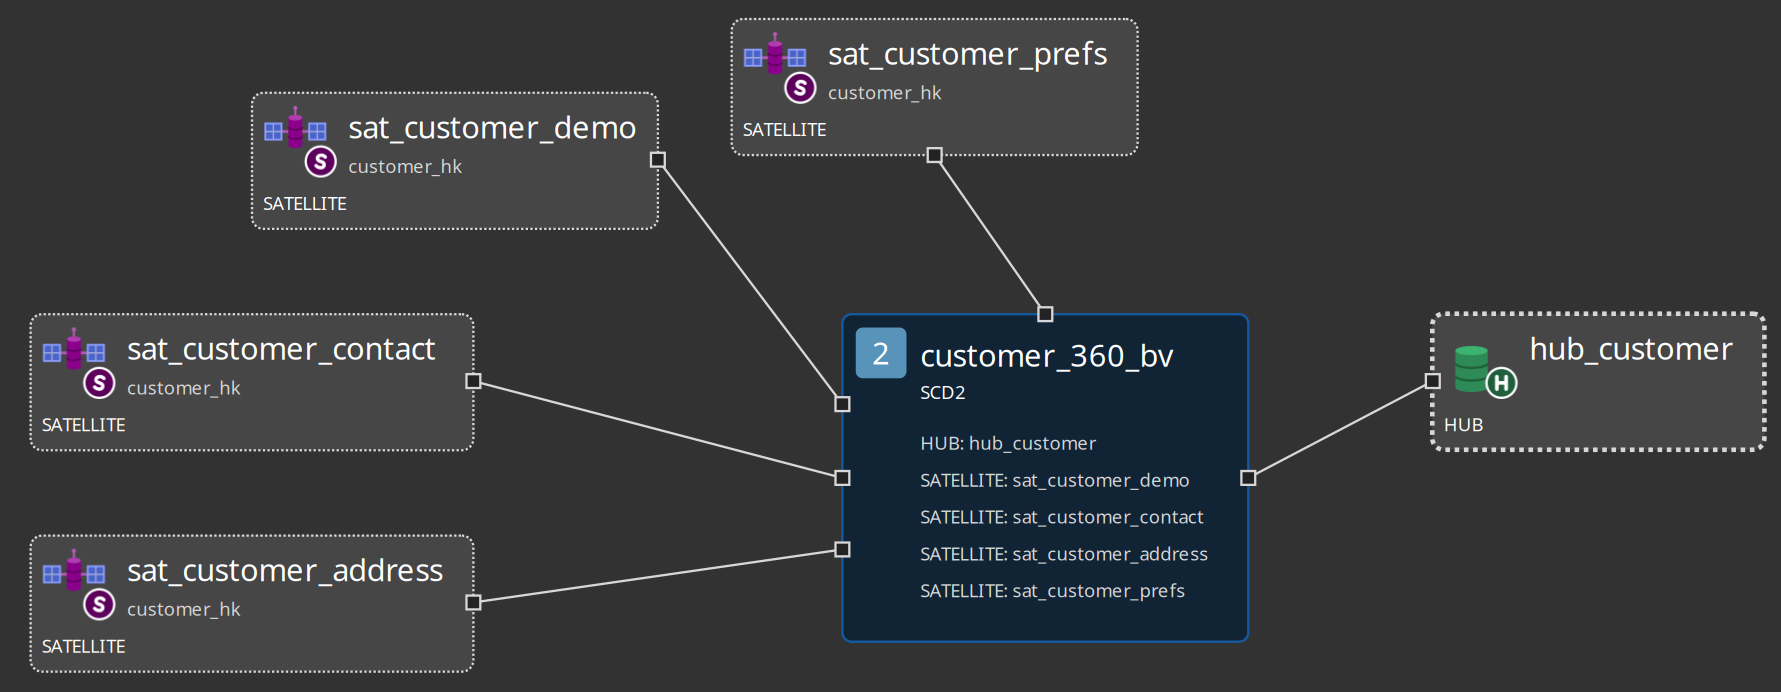The width and height of the screenshot is (1781, 692).
Task: Click the sat_customer_prefs satellite icon
Action: pos(775,54)
